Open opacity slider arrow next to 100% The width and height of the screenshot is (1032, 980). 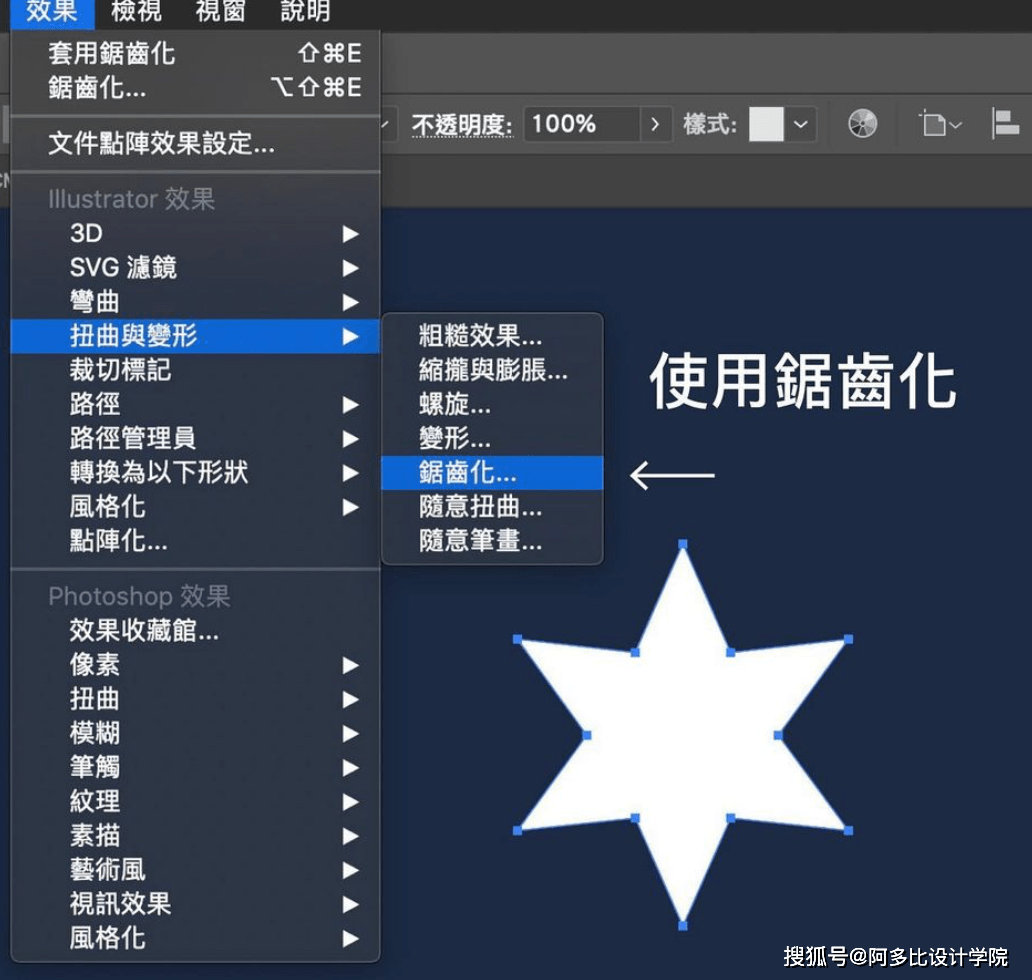tap(655, 124)
